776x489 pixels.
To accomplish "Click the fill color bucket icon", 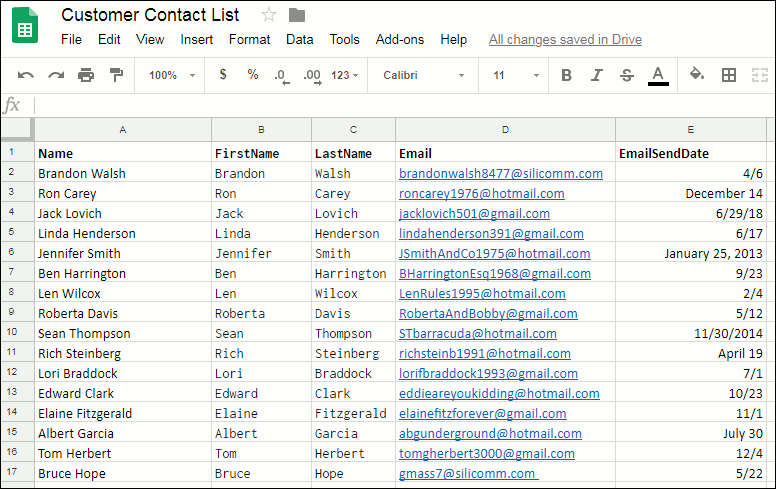I will tap(697, 75).
